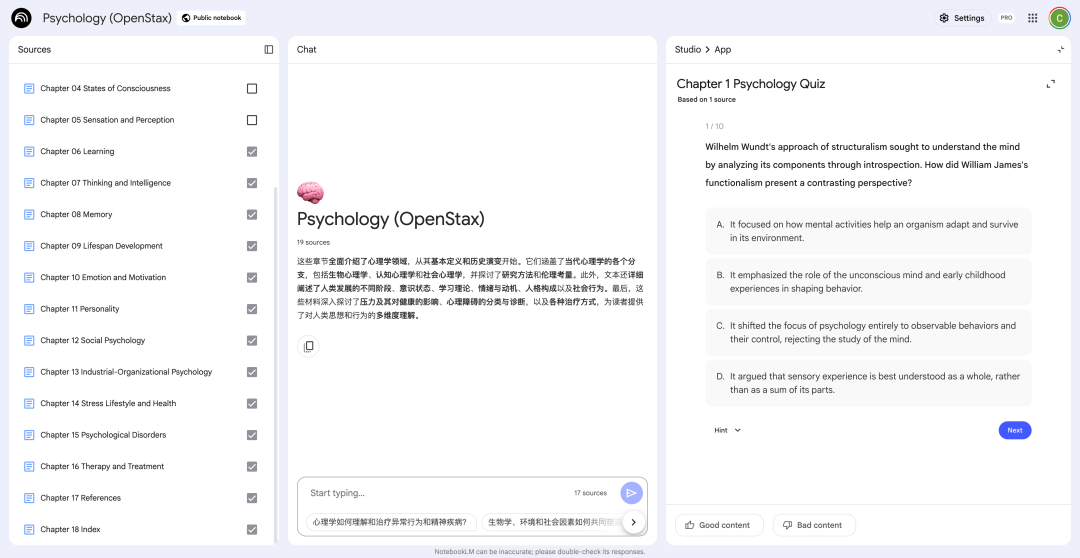1080x558 pixels.
Task: Click the copy summary icon
Action: pyautogui.click(x=309, y=346)
